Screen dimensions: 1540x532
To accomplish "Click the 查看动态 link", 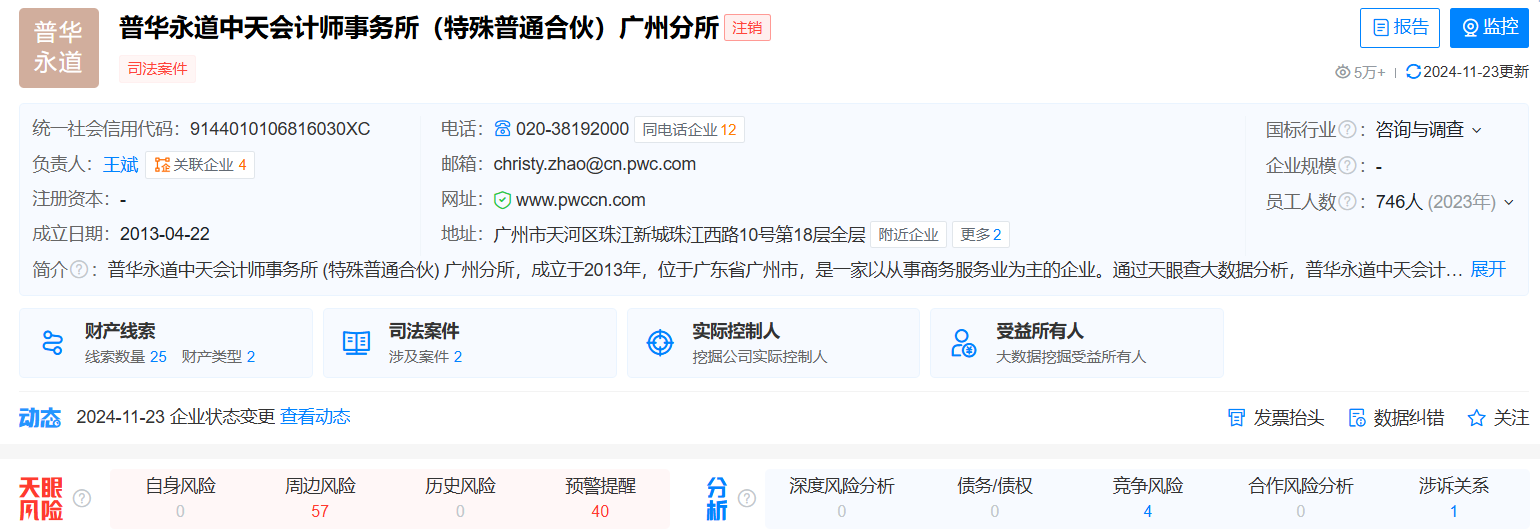I will tap(315, 417).
